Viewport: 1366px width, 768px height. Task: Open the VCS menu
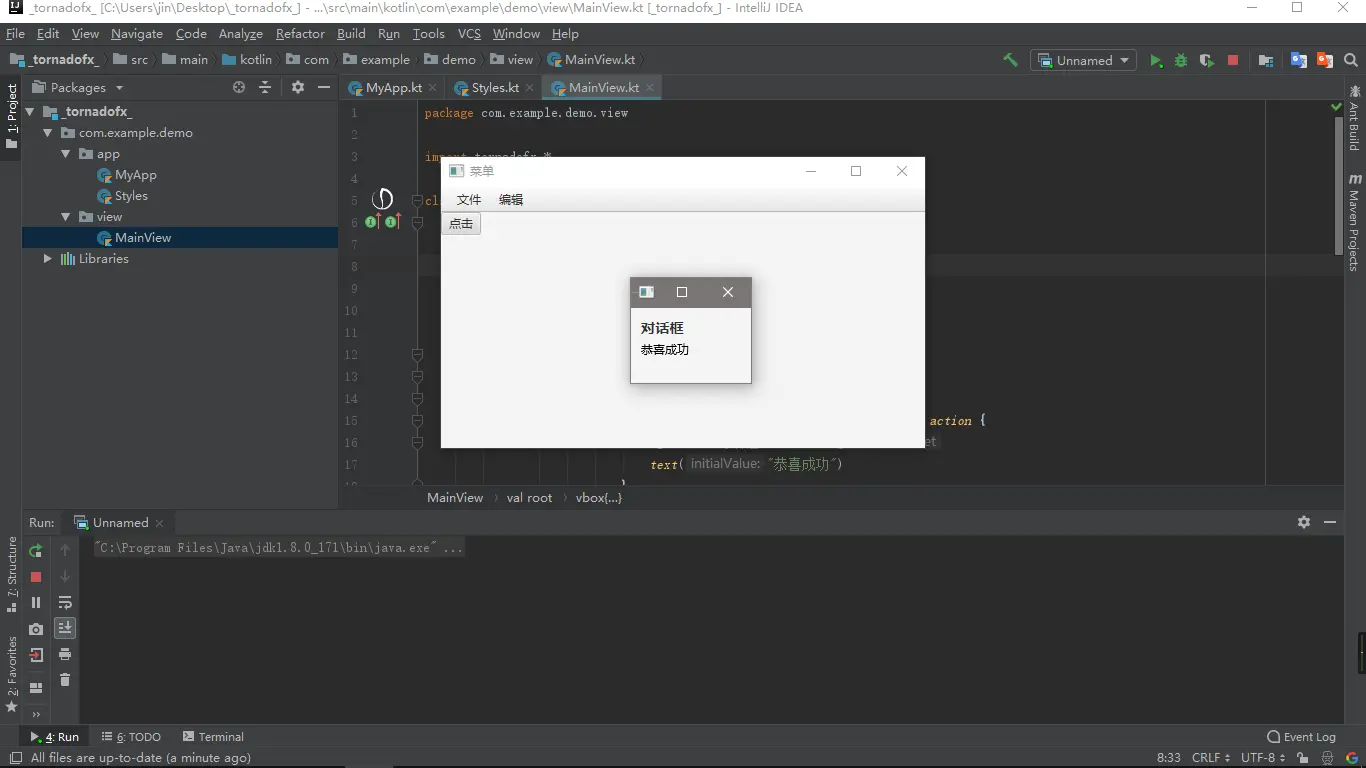469,33
